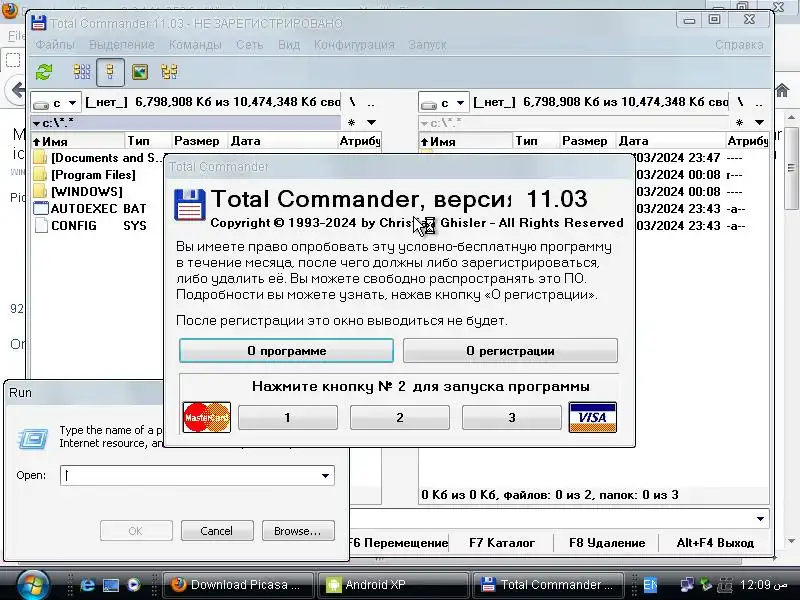
Task: Open the Справка menu
Action: (x=739, y=45)
